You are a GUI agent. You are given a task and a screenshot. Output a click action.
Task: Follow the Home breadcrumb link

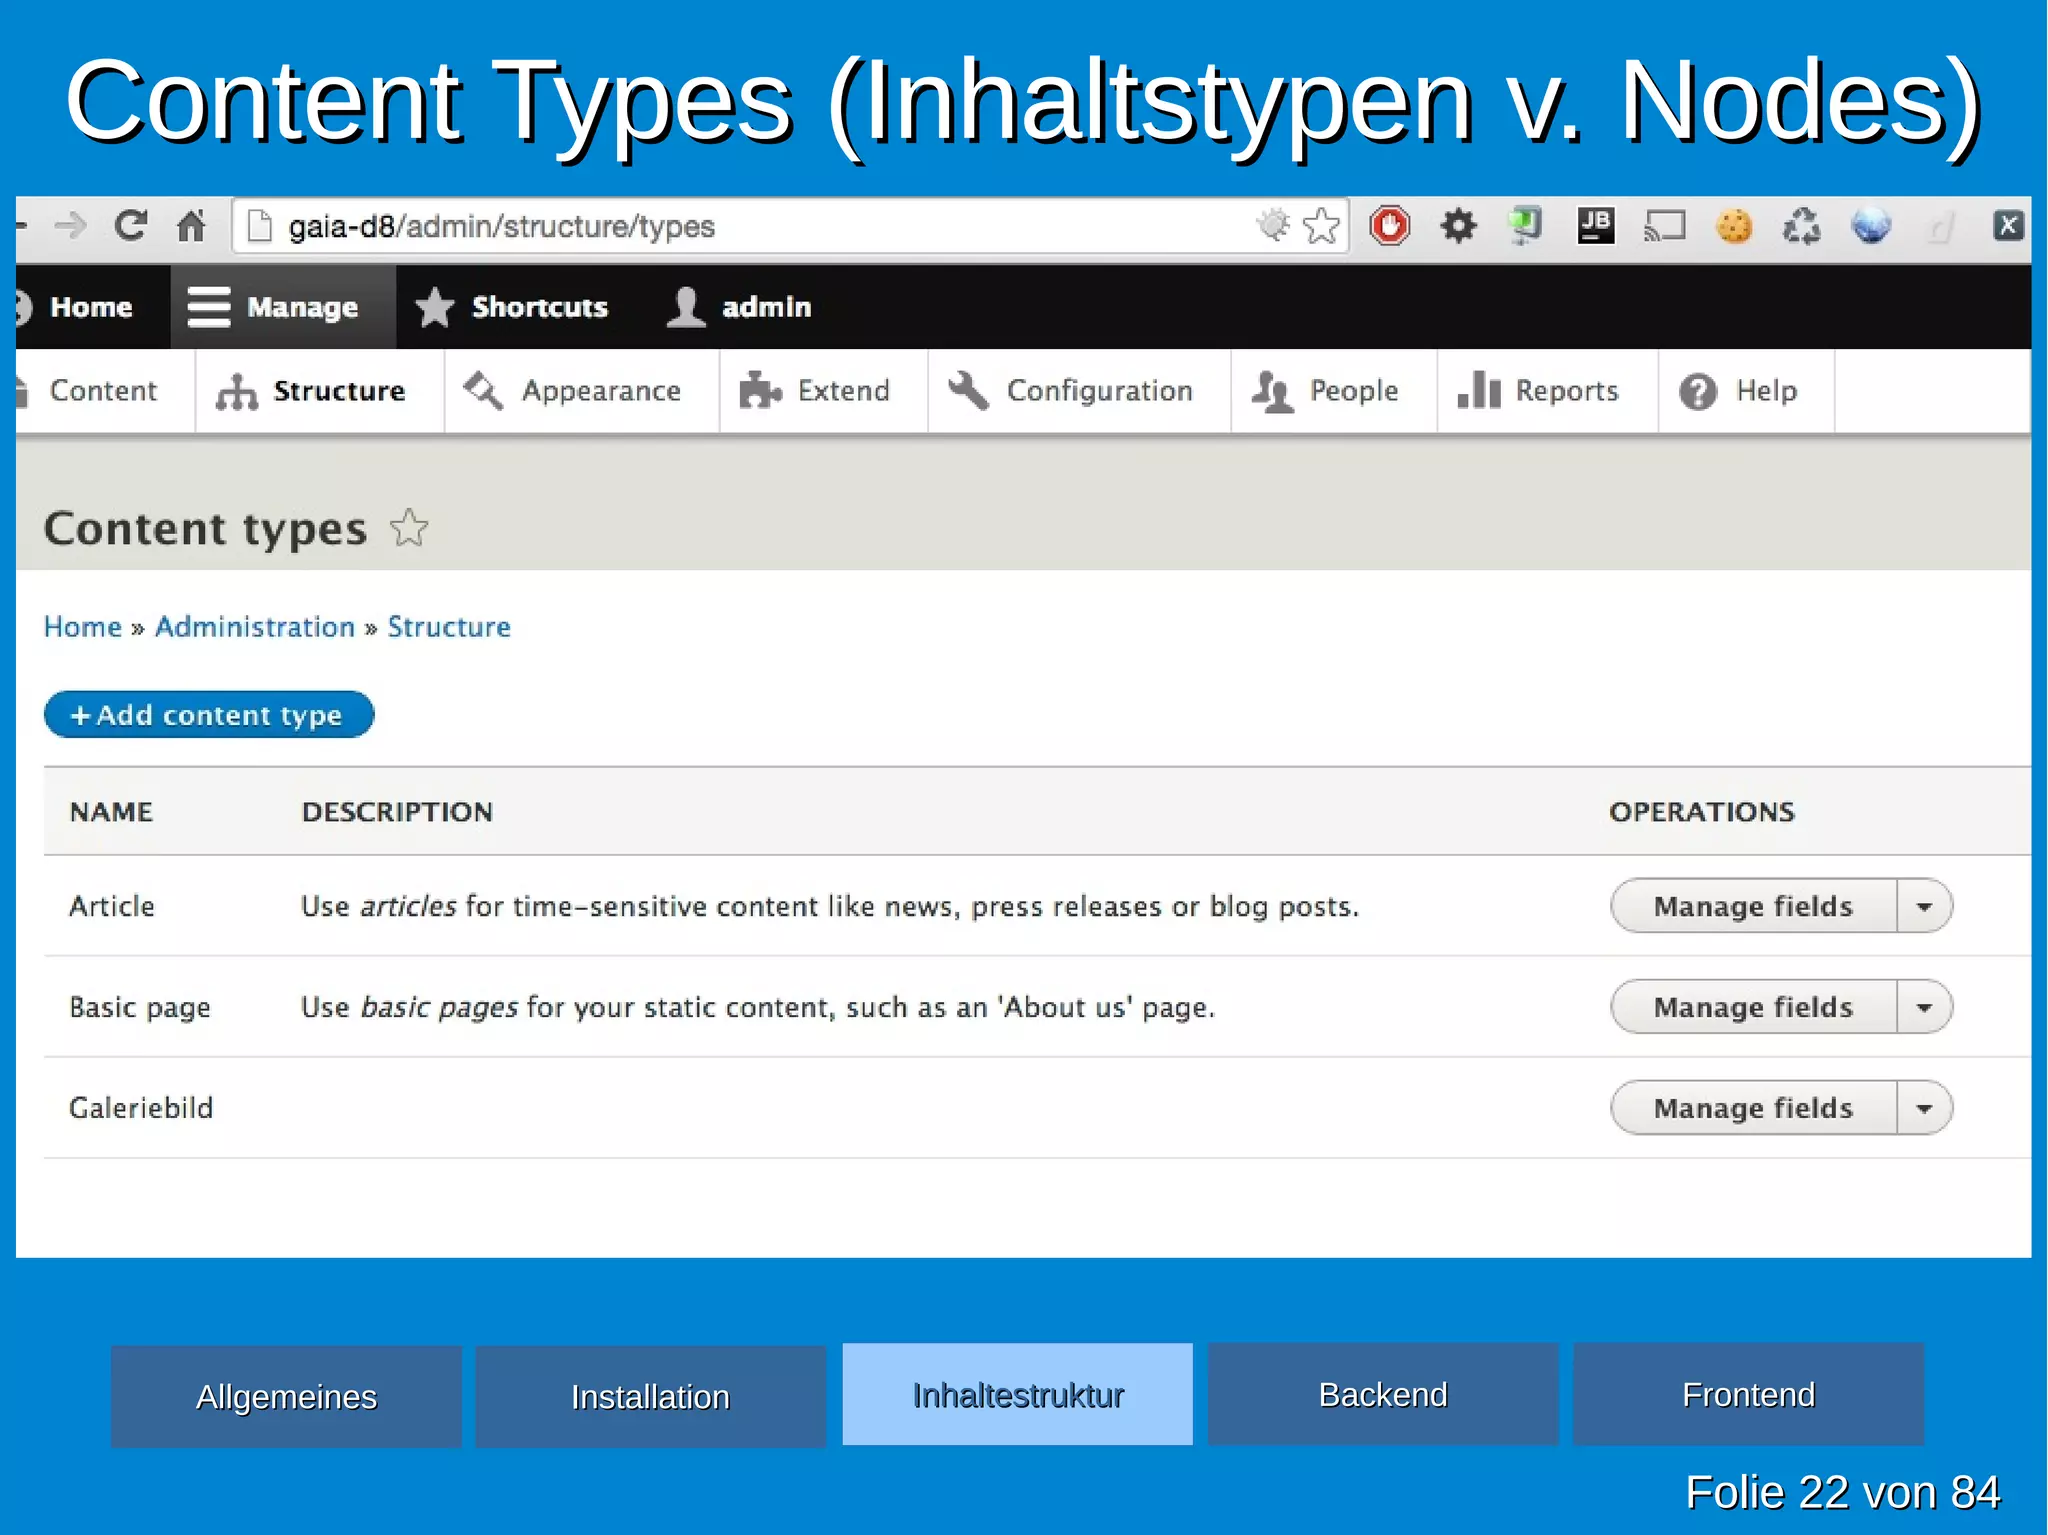tap(83, 627)
